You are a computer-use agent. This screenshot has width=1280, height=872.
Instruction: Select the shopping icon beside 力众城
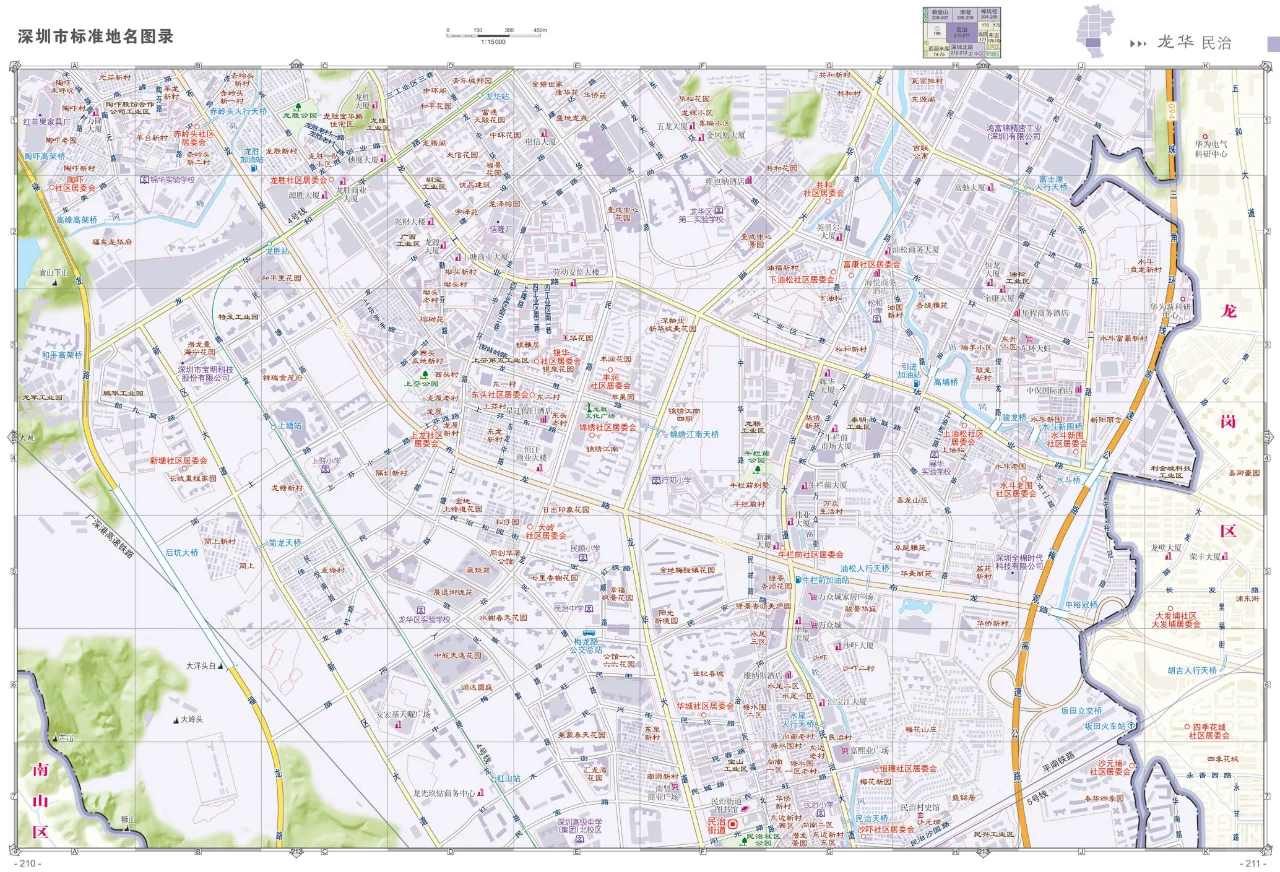click(x=814, y=625)
